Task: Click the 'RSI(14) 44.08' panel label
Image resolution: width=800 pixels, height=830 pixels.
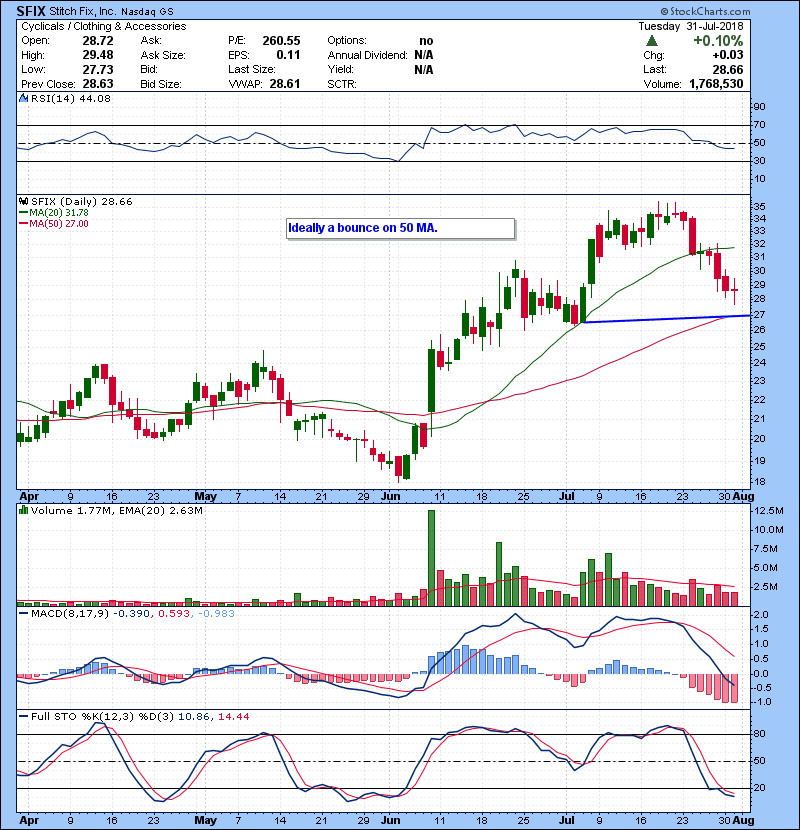Action: coord(71,98)
